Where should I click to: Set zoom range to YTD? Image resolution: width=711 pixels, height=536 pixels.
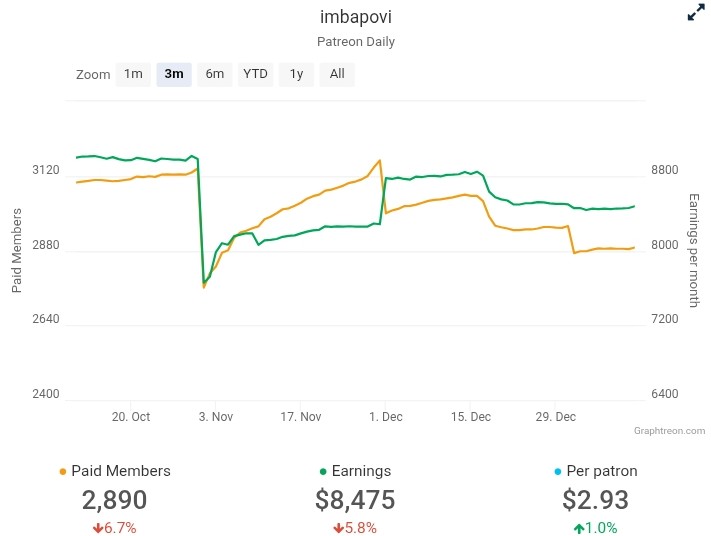[x=256, y=74]
